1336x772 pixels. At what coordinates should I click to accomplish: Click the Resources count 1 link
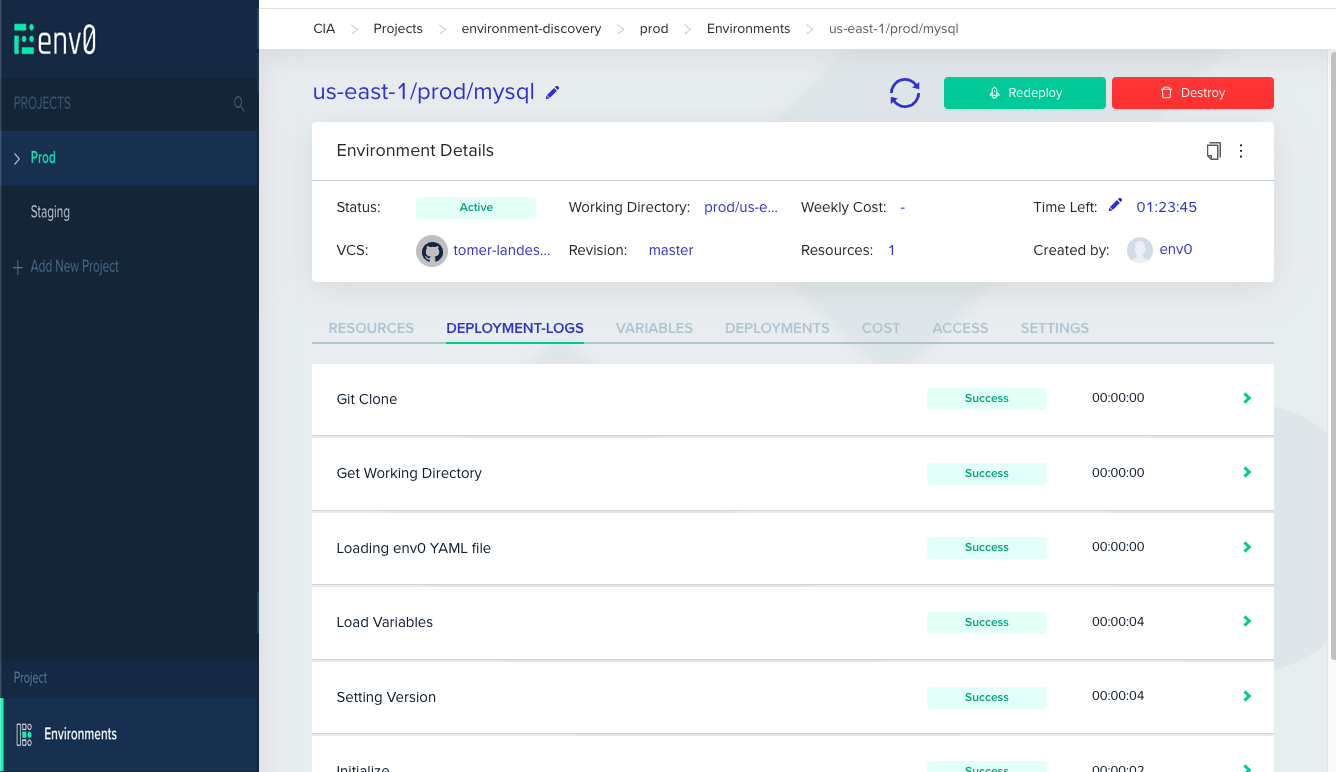coord(892,250)
